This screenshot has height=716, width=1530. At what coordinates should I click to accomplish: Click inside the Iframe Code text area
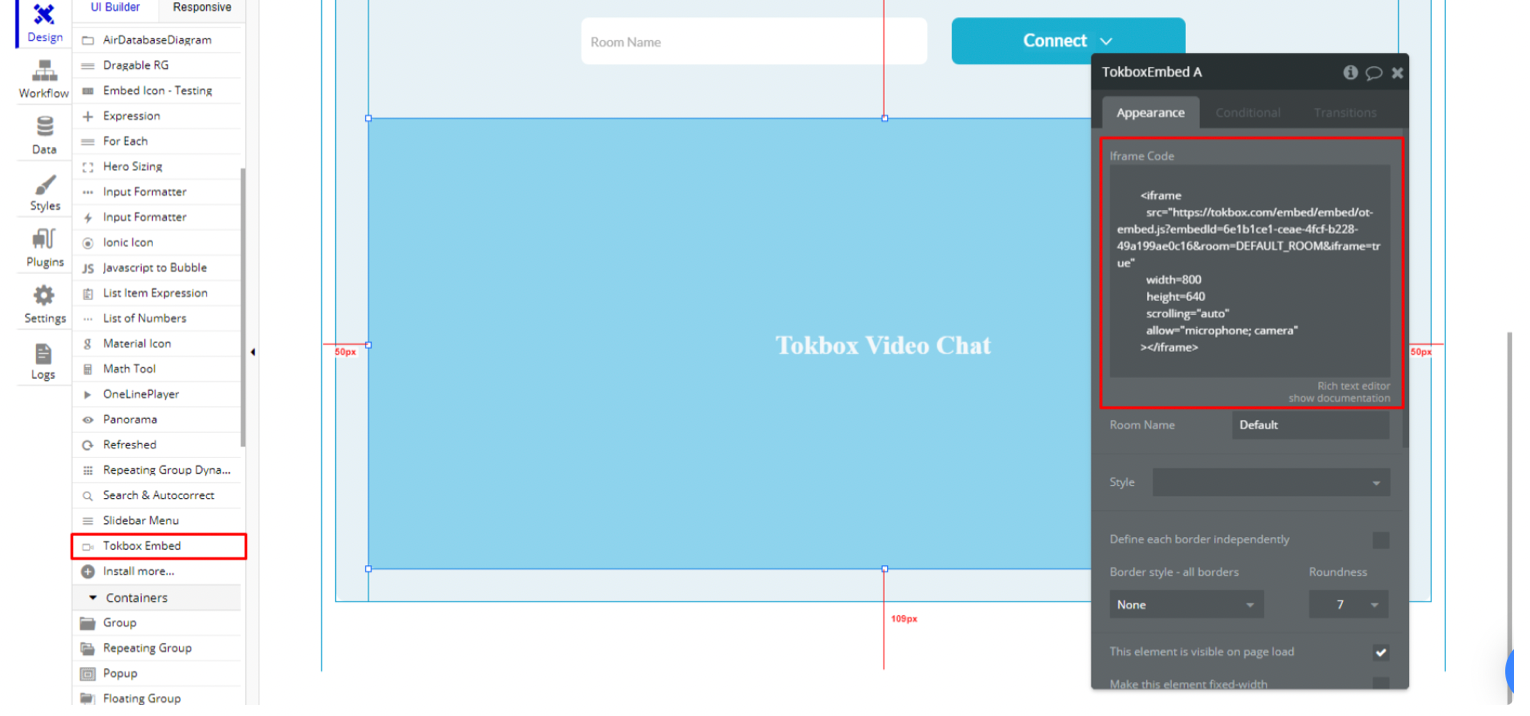click(x=1249, y=271)
